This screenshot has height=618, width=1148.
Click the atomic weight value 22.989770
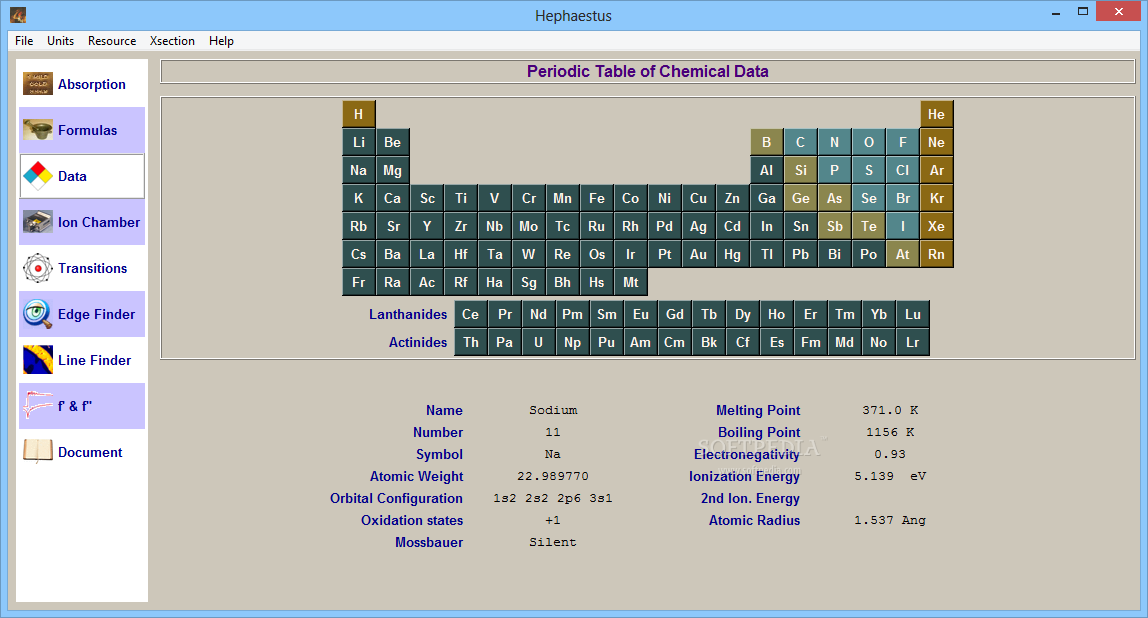coord(553,476)
